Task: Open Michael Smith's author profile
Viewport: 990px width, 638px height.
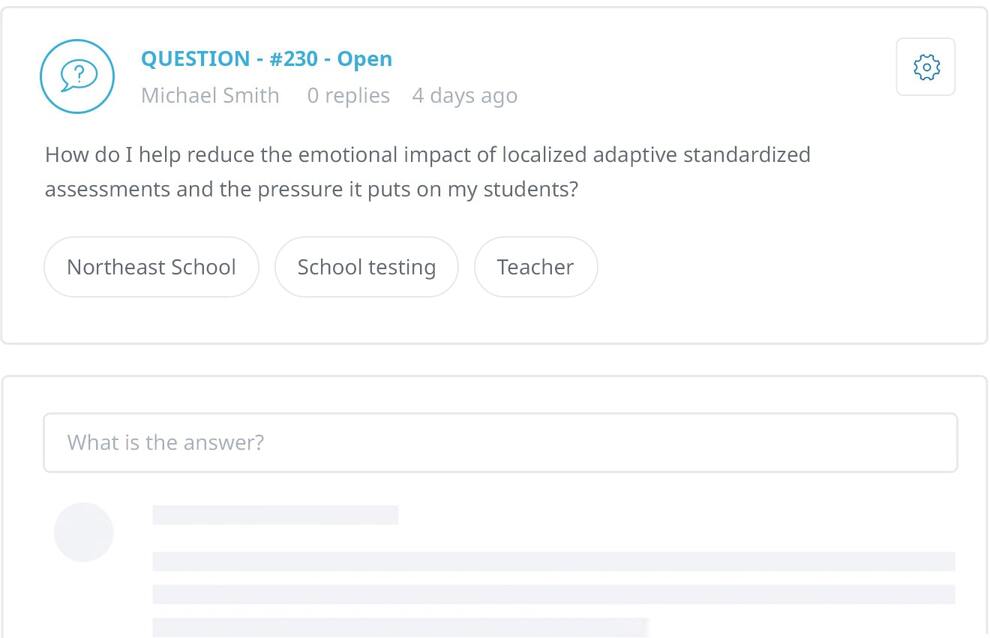Action: [210, 96]
